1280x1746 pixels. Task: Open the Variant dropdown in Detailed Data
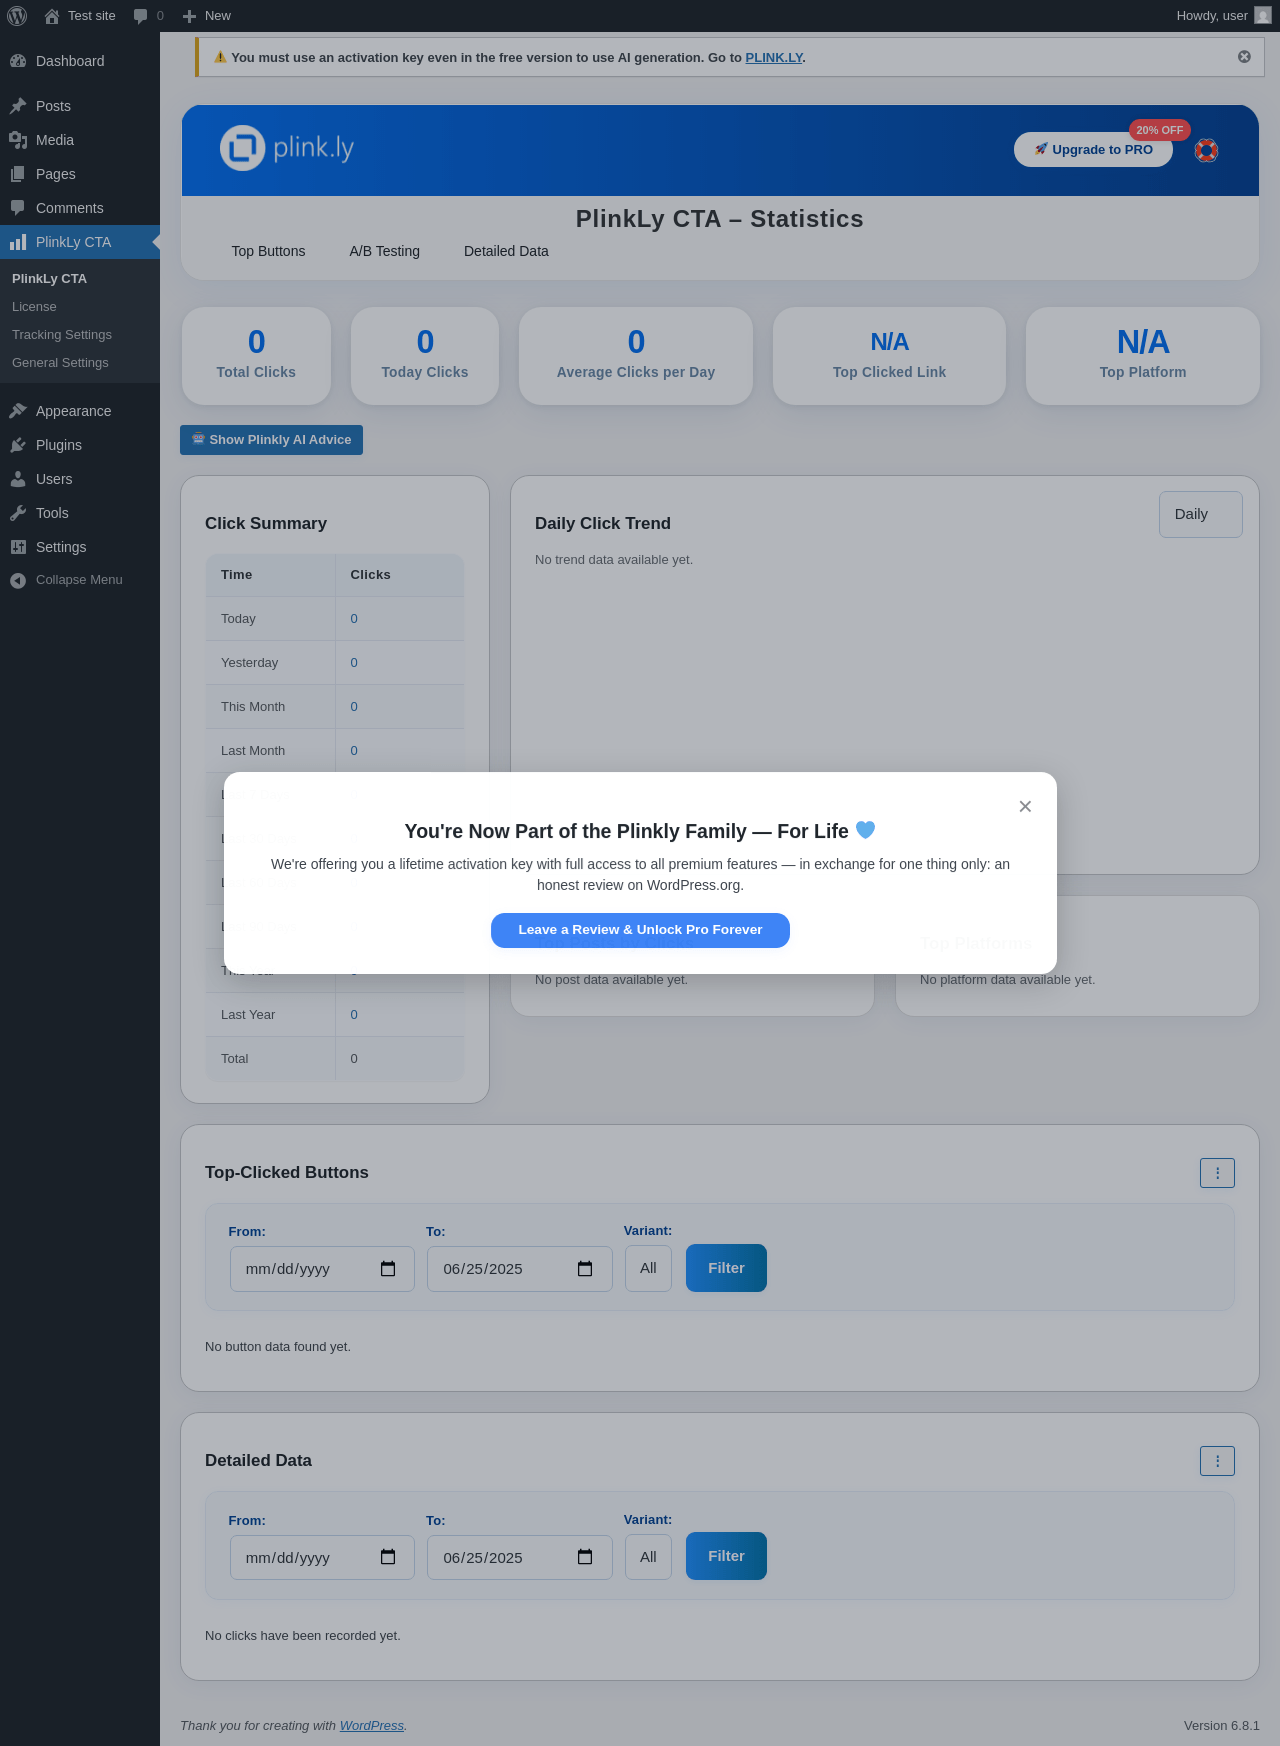648,1557
